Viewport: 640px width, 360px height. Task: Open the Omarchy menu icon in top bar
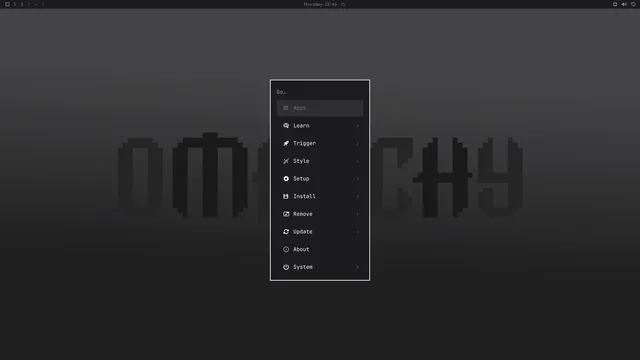point(7,4)
